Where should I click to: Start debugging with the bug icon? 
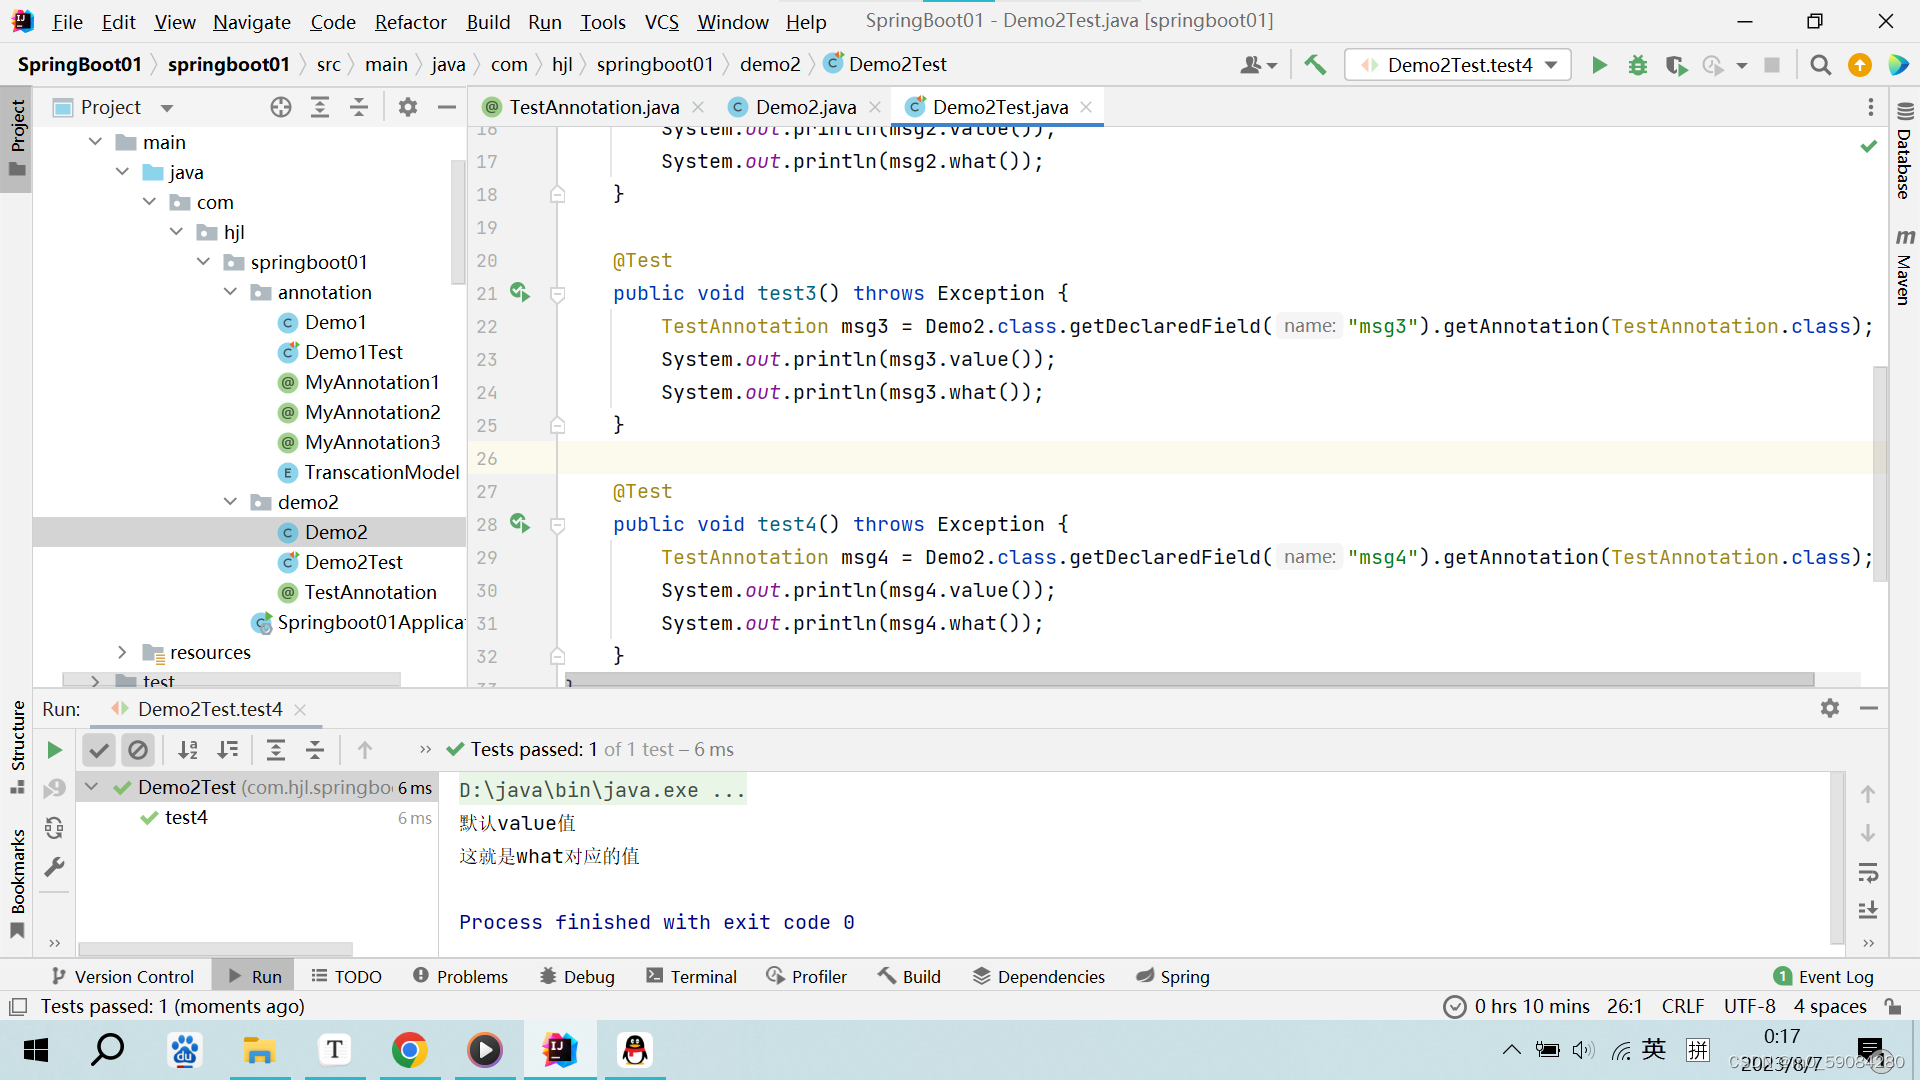(x=1637, y=65)
